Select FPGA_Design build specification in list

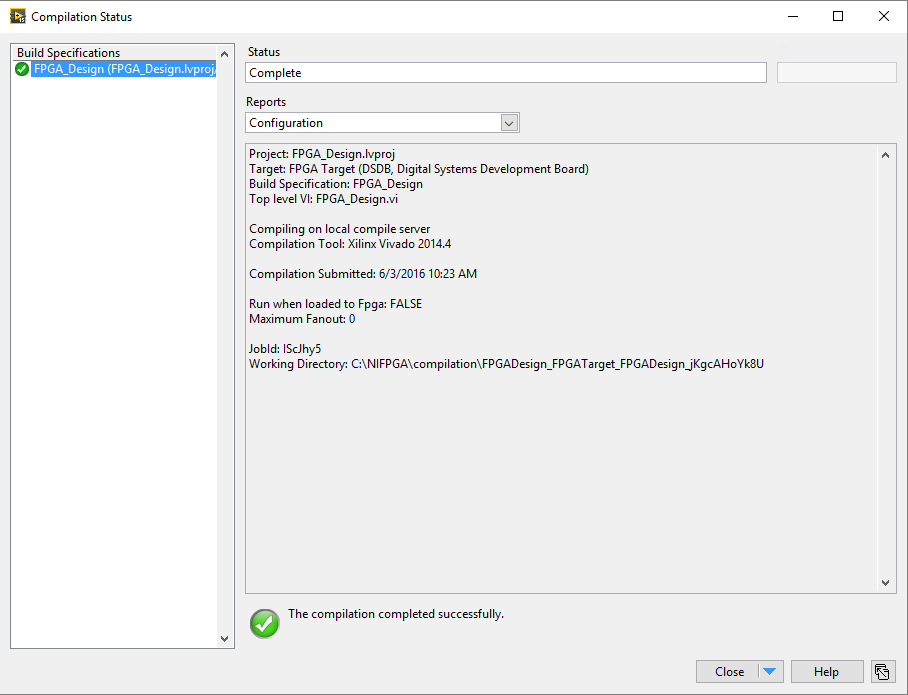[124, 69]
